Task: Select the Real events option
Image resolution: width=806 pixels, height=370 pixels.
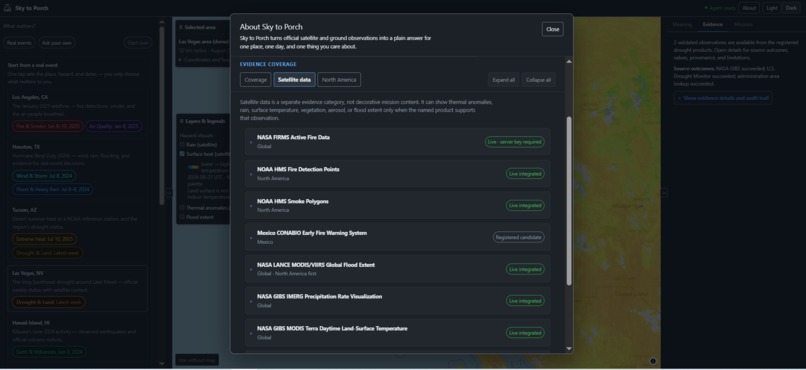Action: 19,43
